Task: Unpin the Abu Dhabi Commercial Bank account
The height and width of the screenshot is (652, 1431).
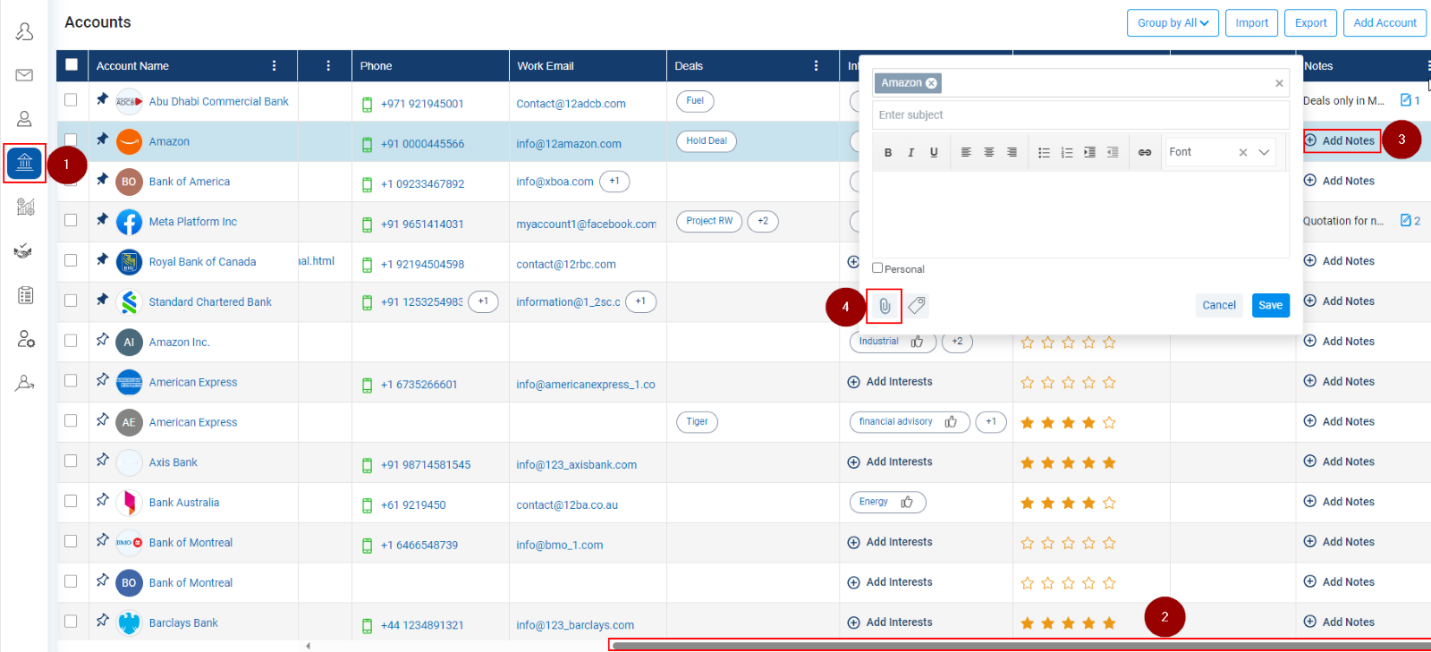Action: (102, 100)
